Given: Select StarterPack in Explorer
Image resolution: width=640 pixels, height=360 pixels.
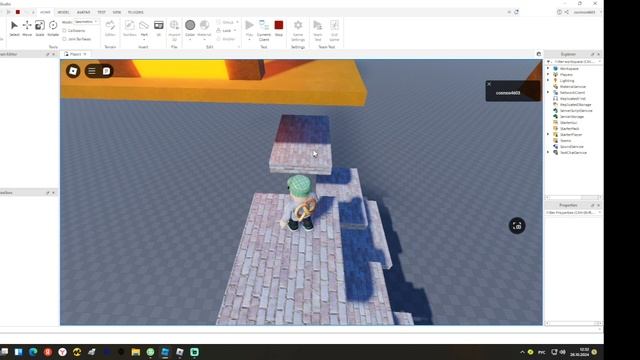Looking at the screenshot, I should (569, 129).
